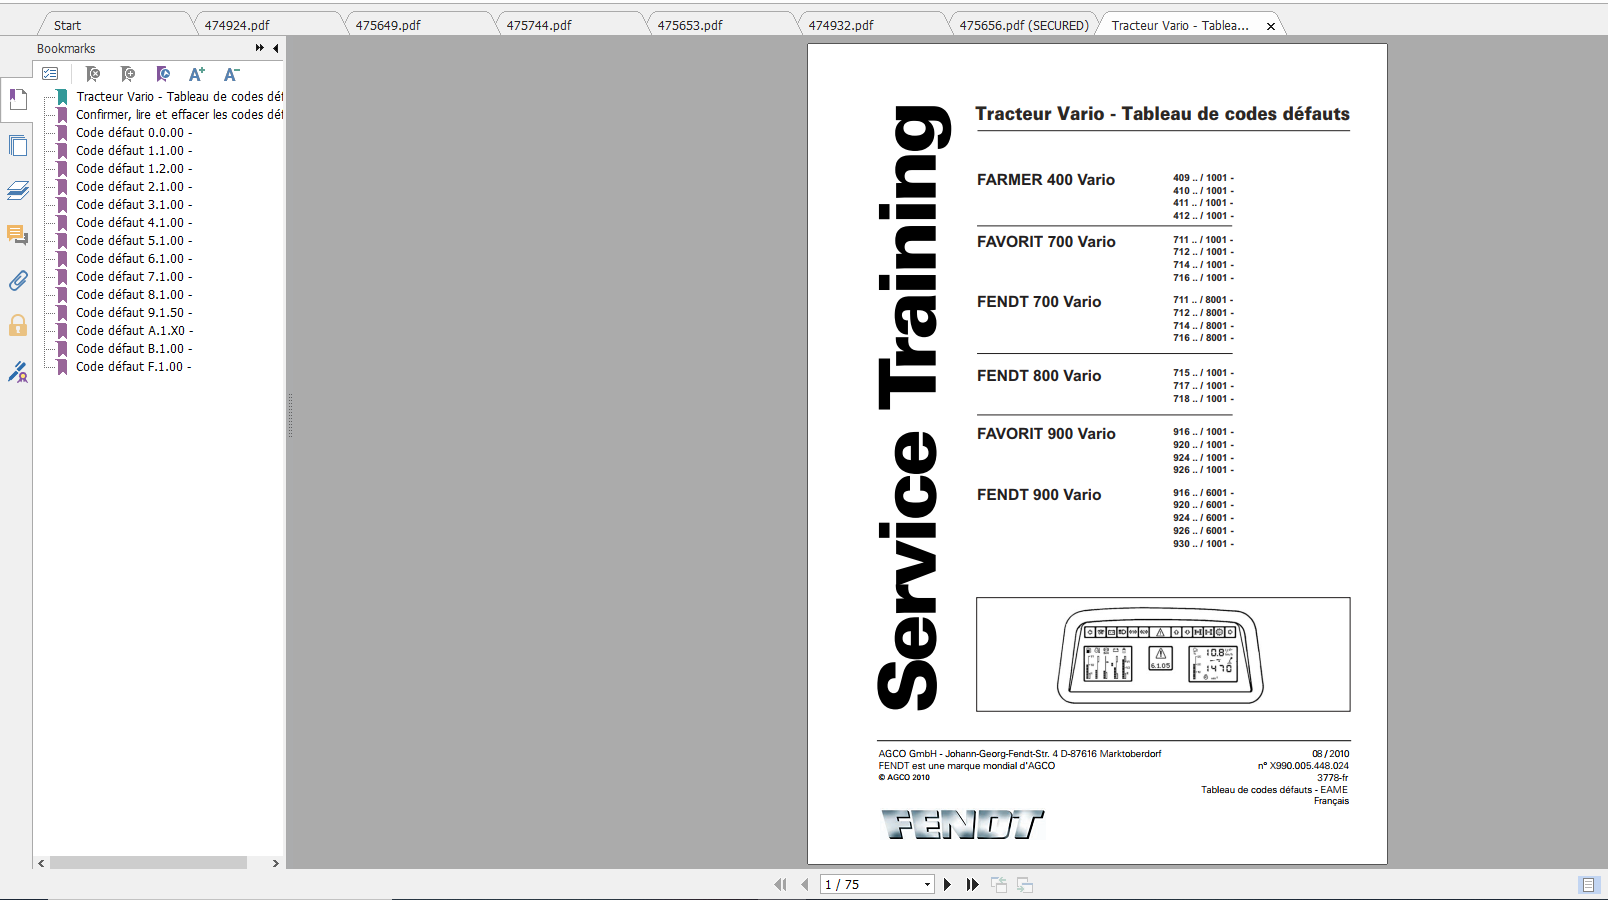1608x900 pixels.
Task: Select bookmark Code défaut F.1.00
Action: tap(134, 367)
